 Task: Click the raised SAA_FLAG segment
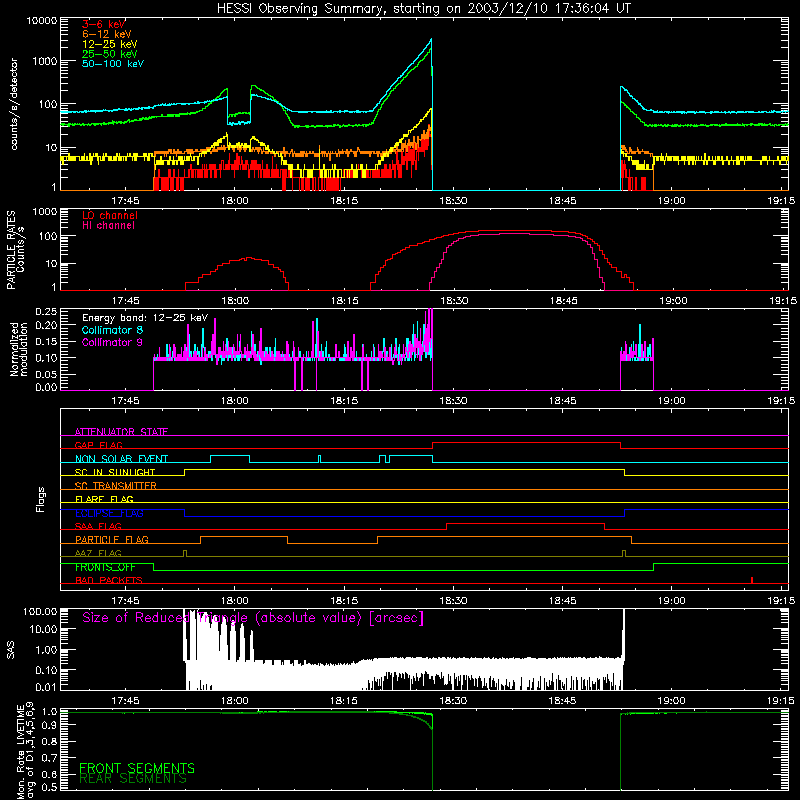click(526, 523)
